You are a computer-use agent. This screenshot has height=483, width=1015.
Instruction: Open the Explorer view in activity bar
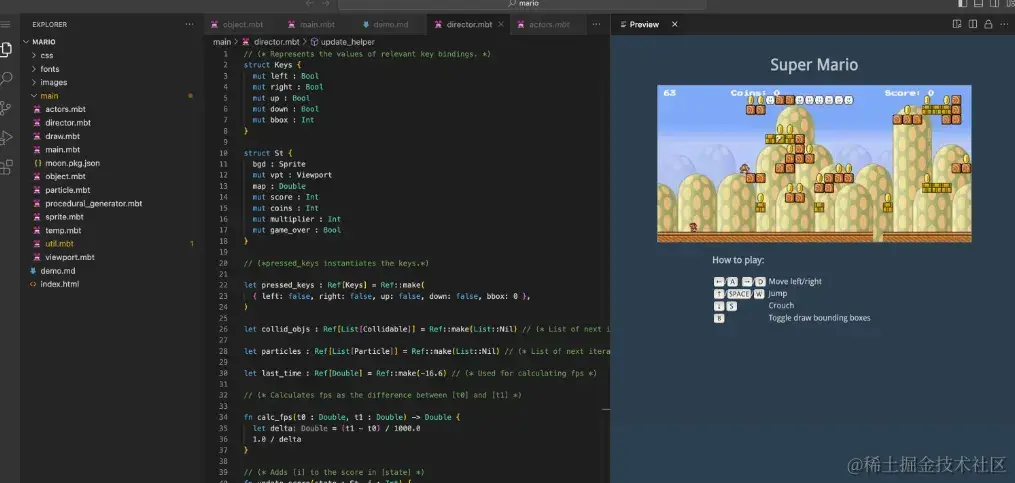point(6,49)
